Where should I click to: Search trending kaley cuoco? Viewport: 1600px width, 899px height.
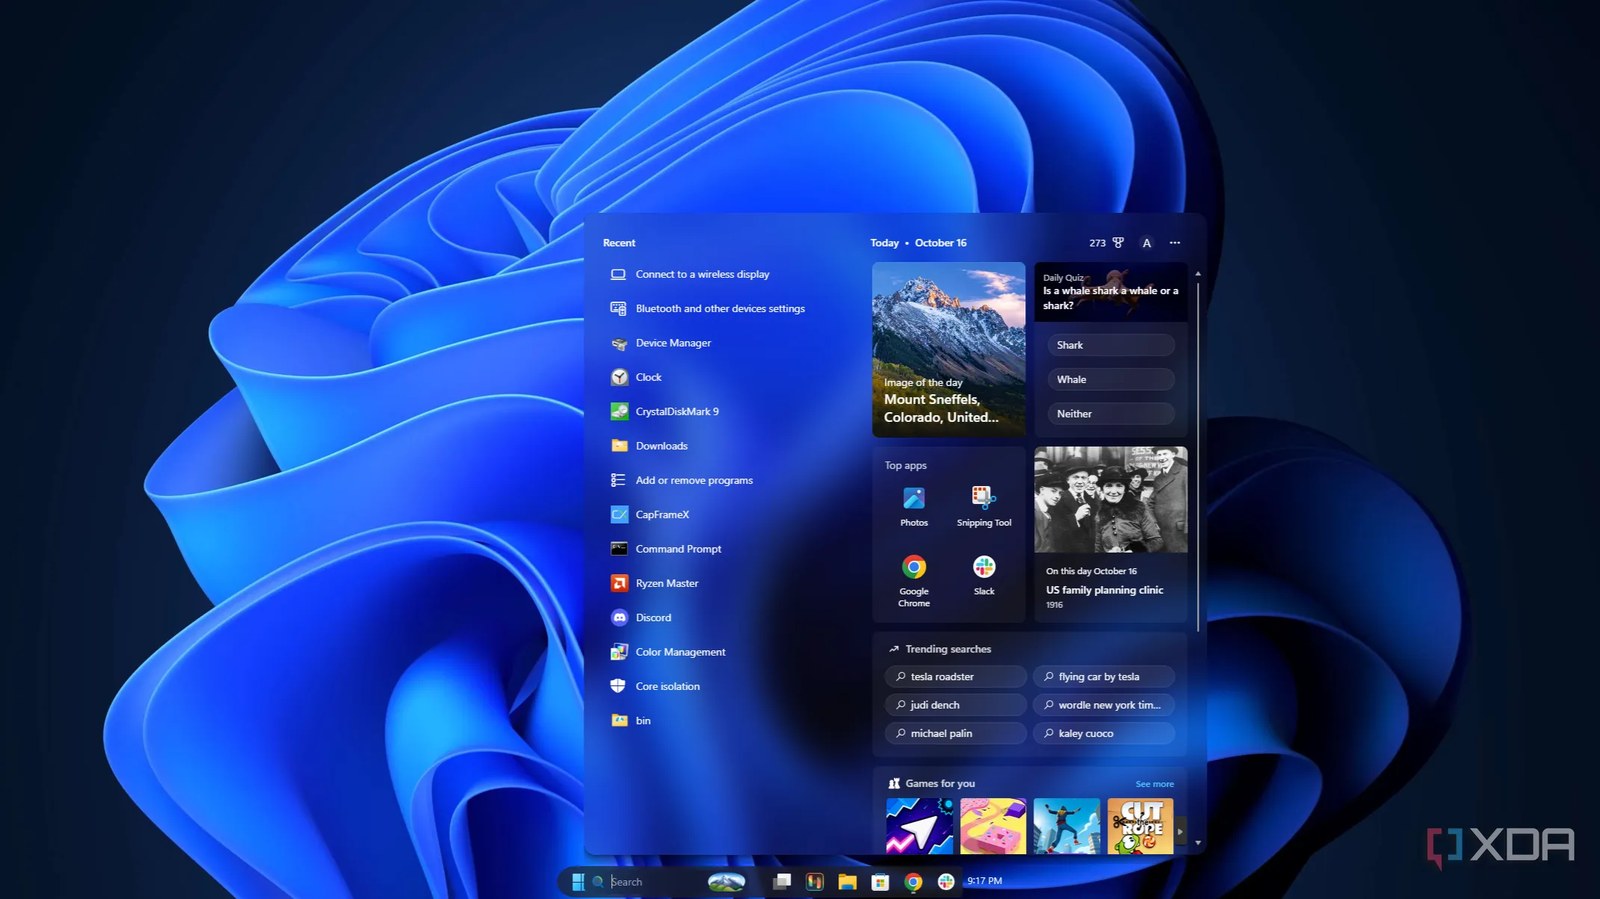coord(1103,733)
